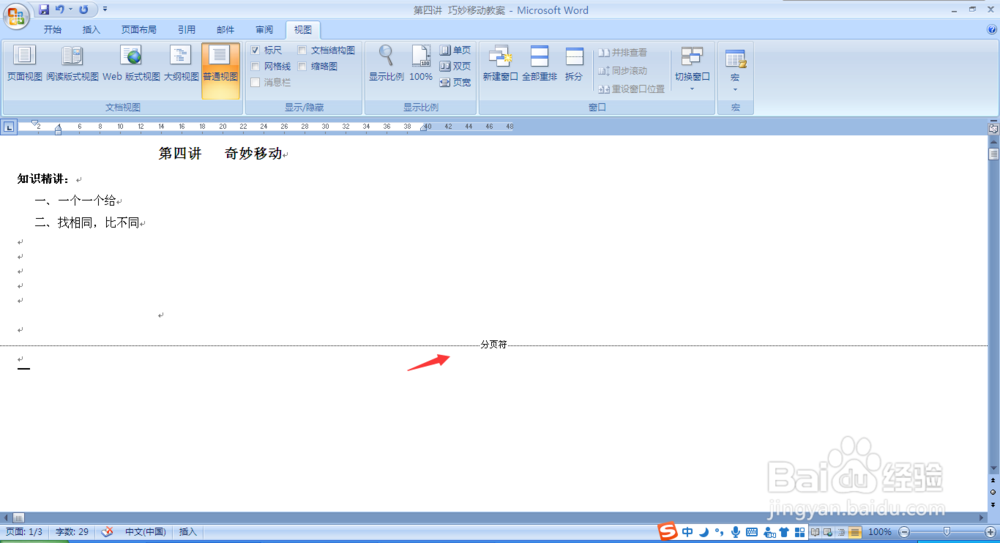Screen dimensions: 1000x543
Task: Choose 单页 one page zoom
Action: pos(455,50)
